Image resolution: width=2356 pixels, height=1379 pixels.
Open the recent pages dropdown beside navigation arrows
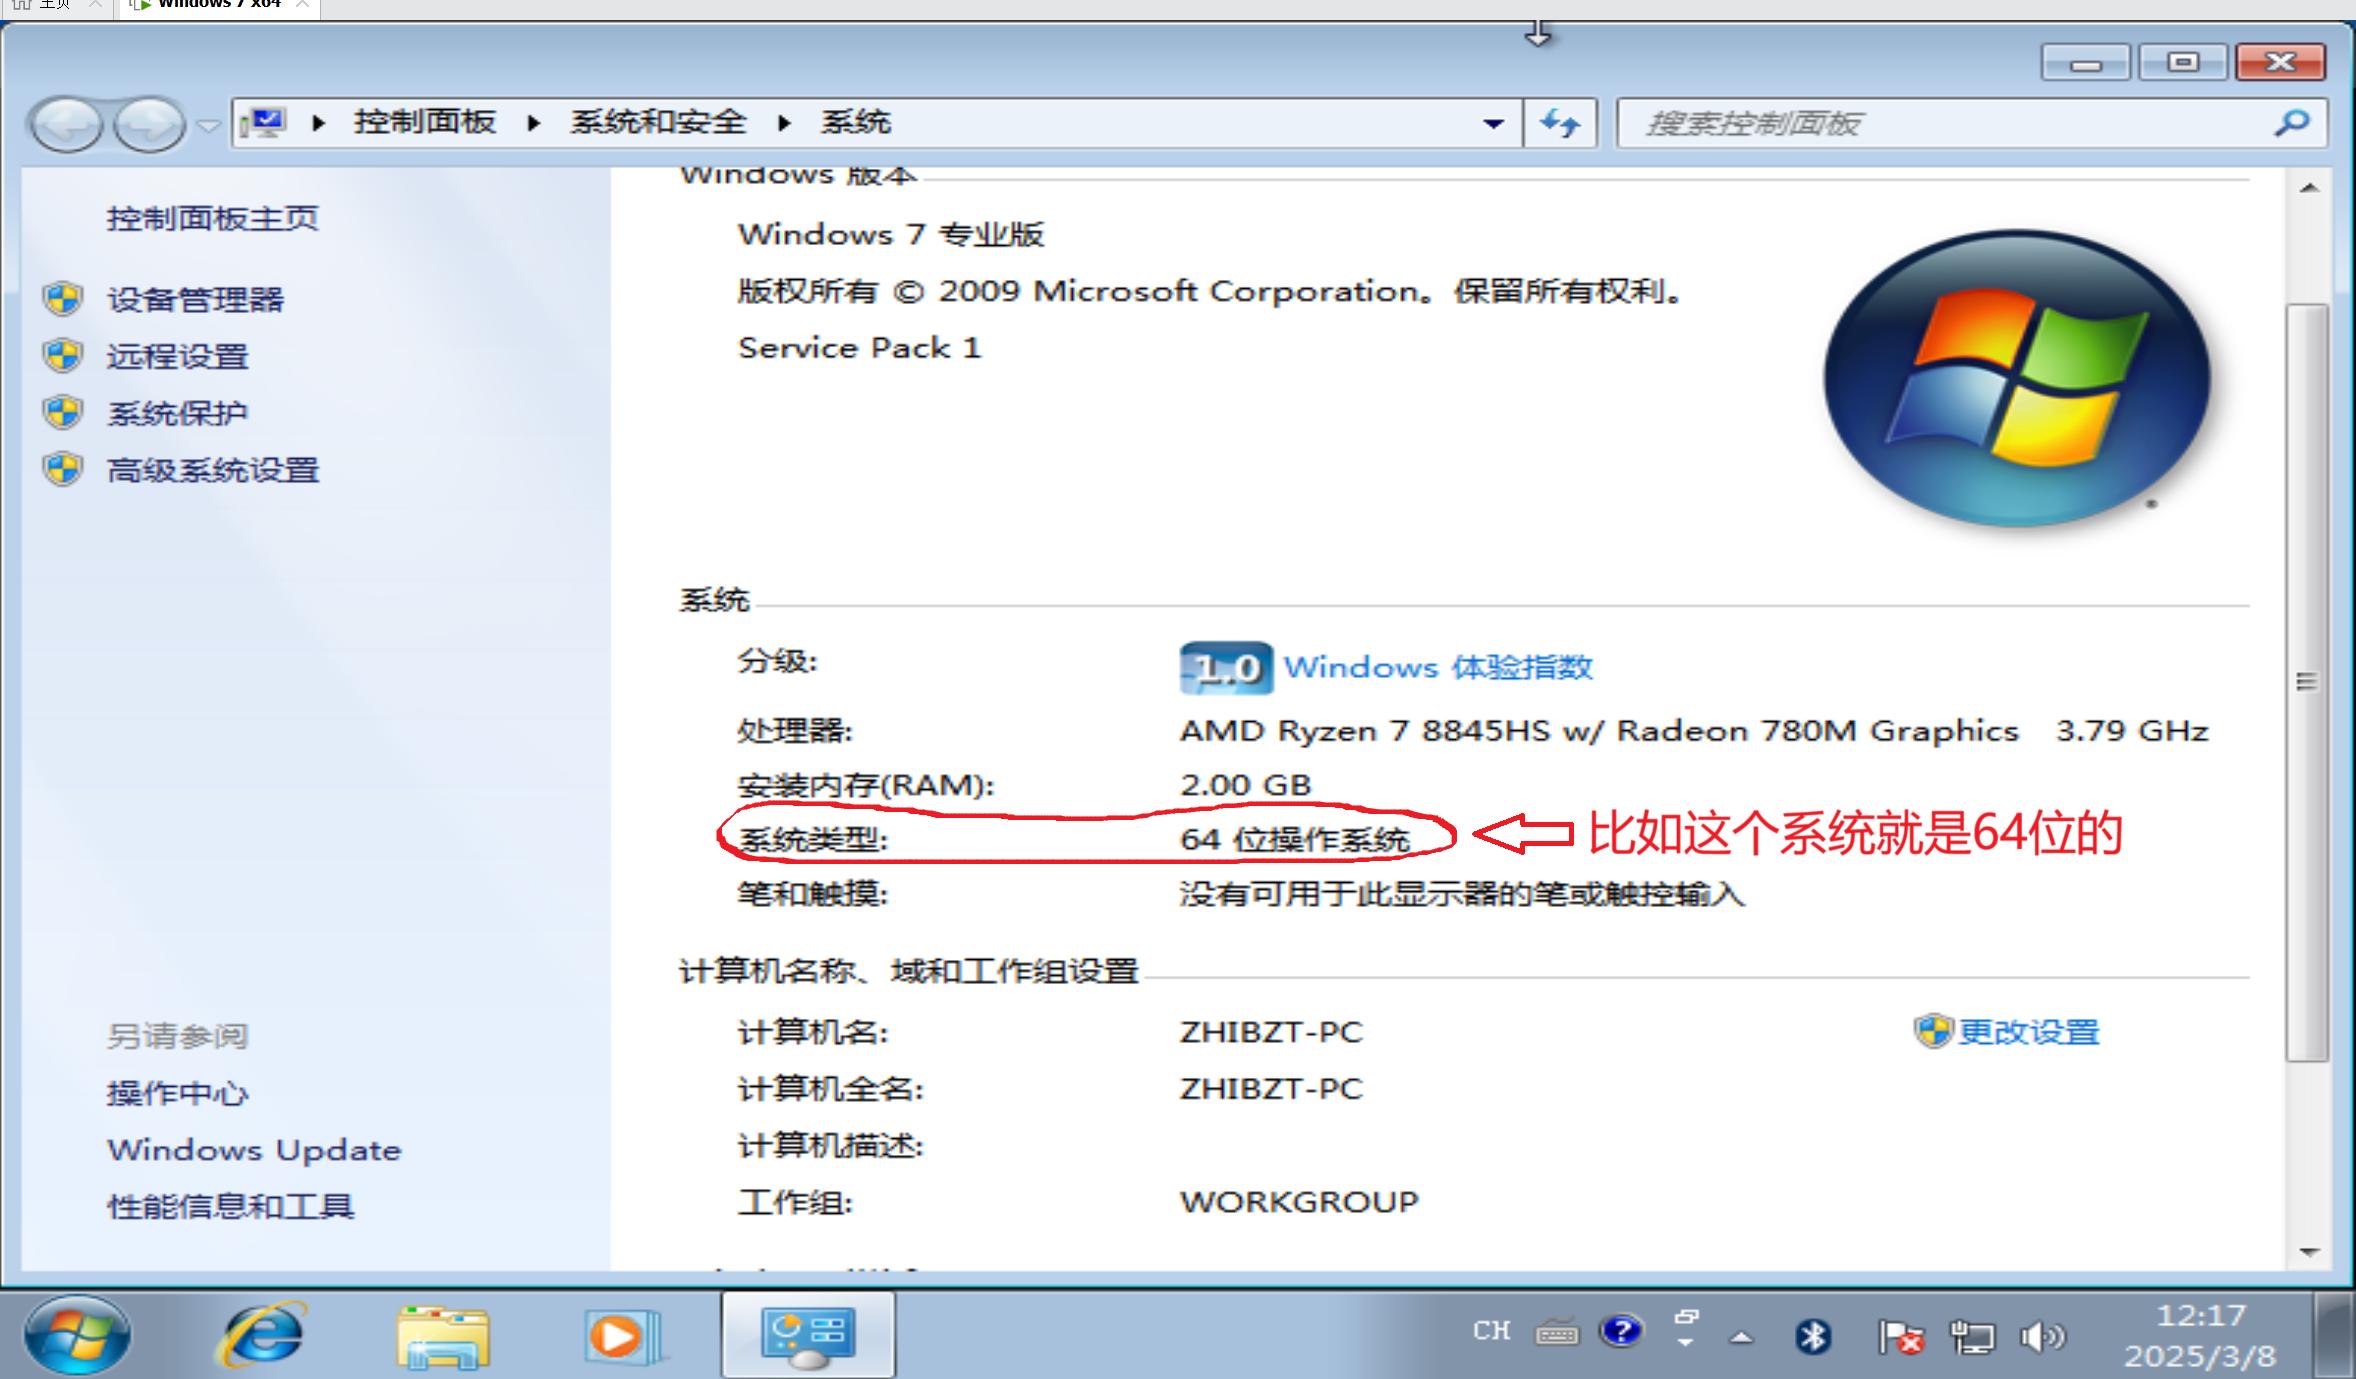[x=209, y=127]
